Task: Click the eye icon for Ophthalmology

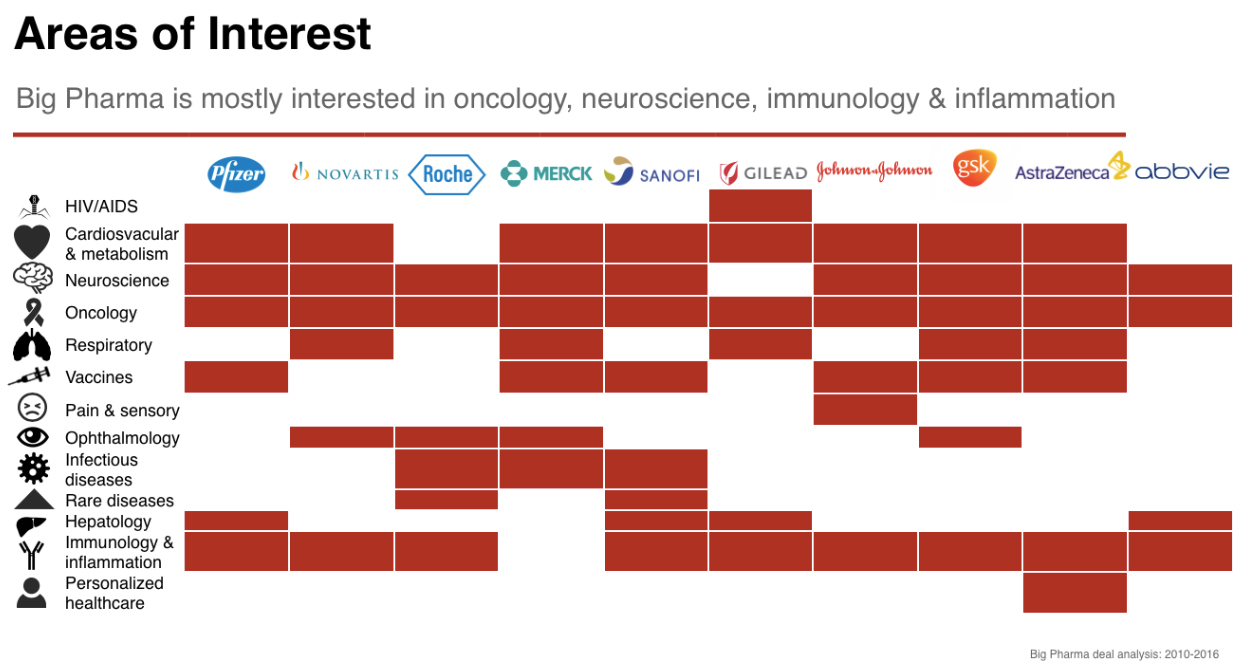Action: coord(33,437)
